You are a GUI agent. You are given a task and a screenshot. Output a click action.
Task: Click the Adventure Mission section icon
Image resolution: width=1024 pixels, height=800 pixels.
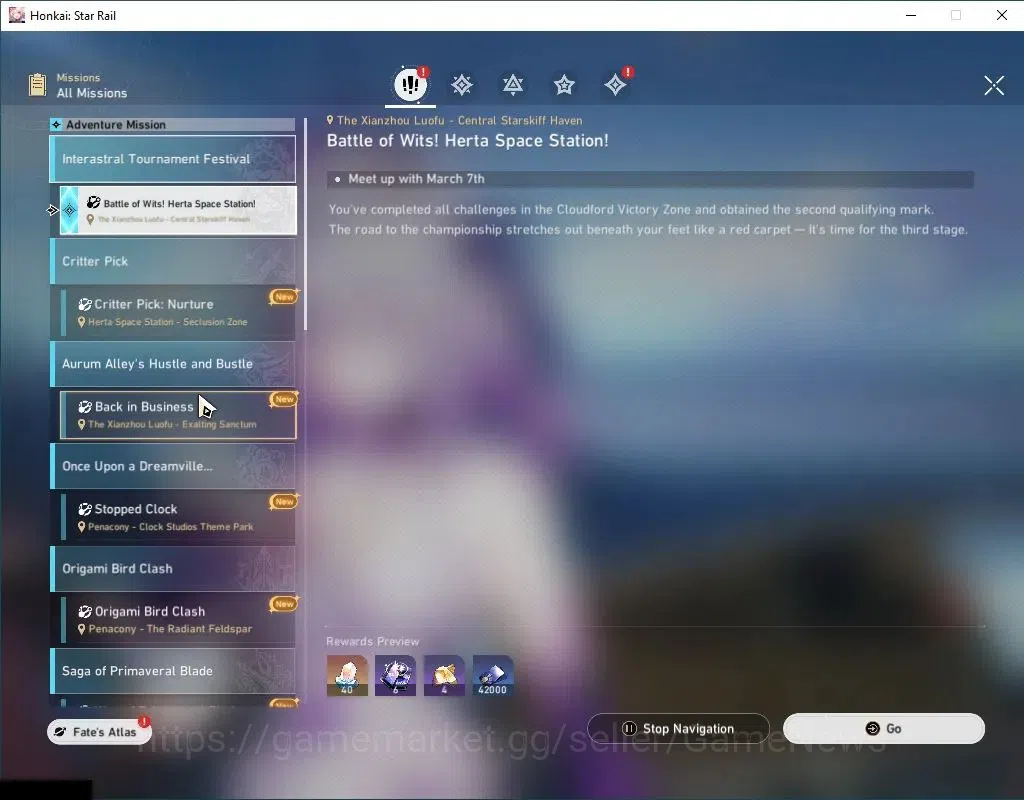pos(57,125)
